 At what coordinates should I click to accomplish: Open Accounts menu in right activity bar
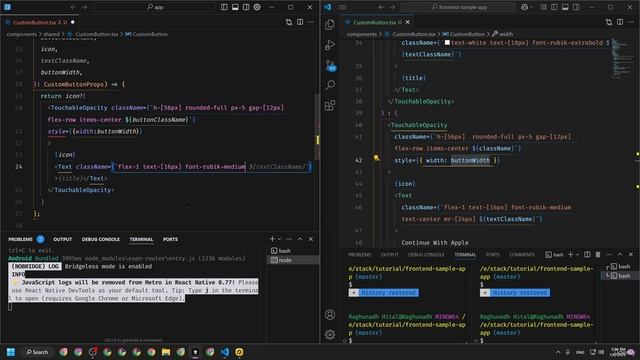point(330,315)
